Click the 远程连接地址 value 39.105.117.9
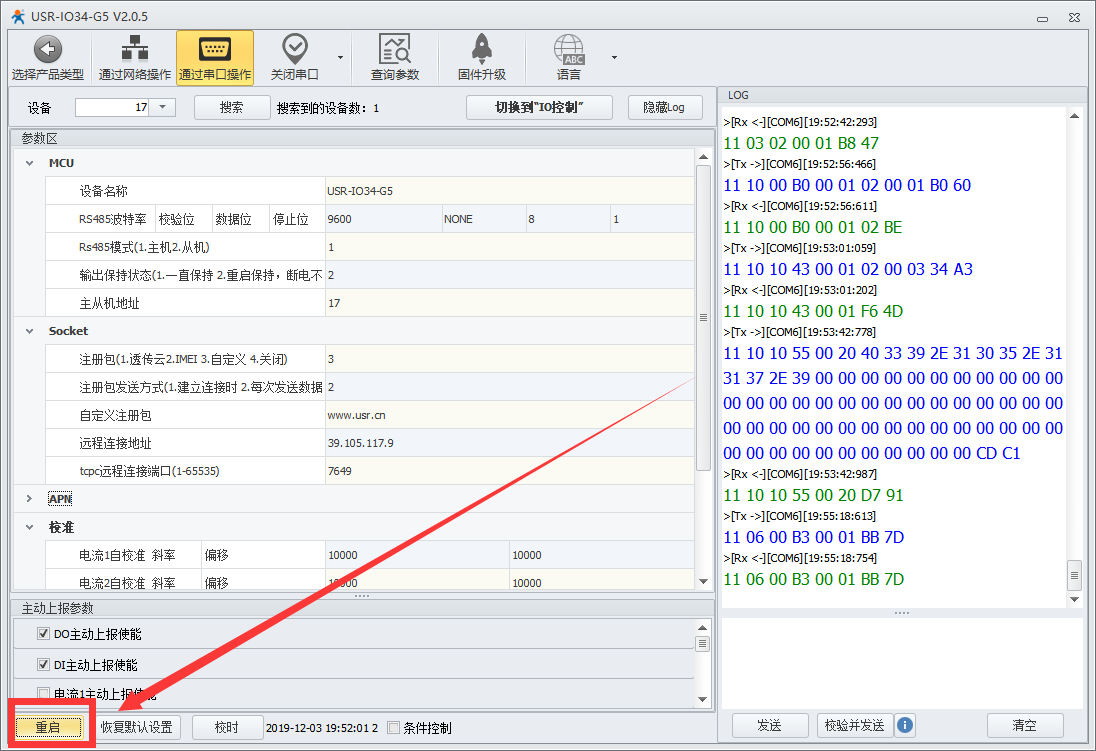Screen dimensions: 1096x751 (x=510, y=443)
